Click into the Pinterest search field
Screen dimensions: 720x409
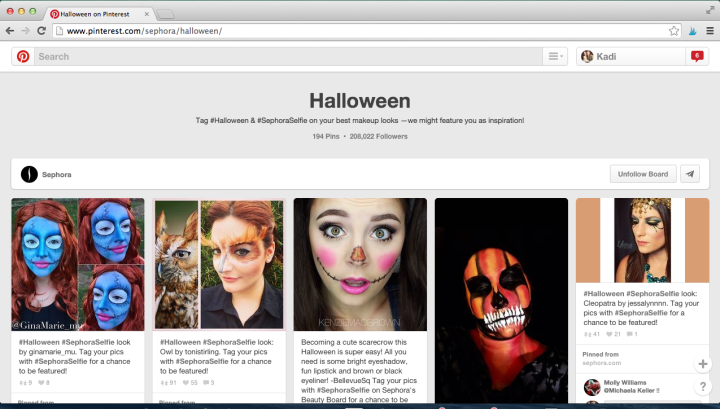(x=285, y=57)
